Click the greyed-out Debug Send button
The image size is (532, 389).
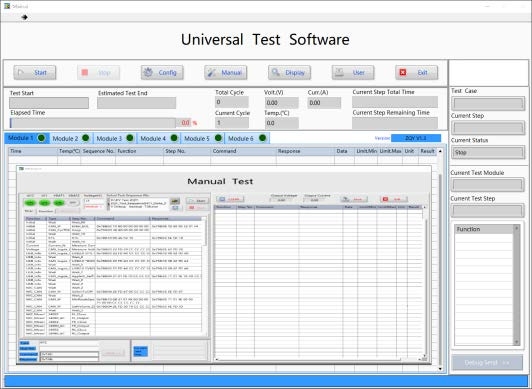click(487, 363)
